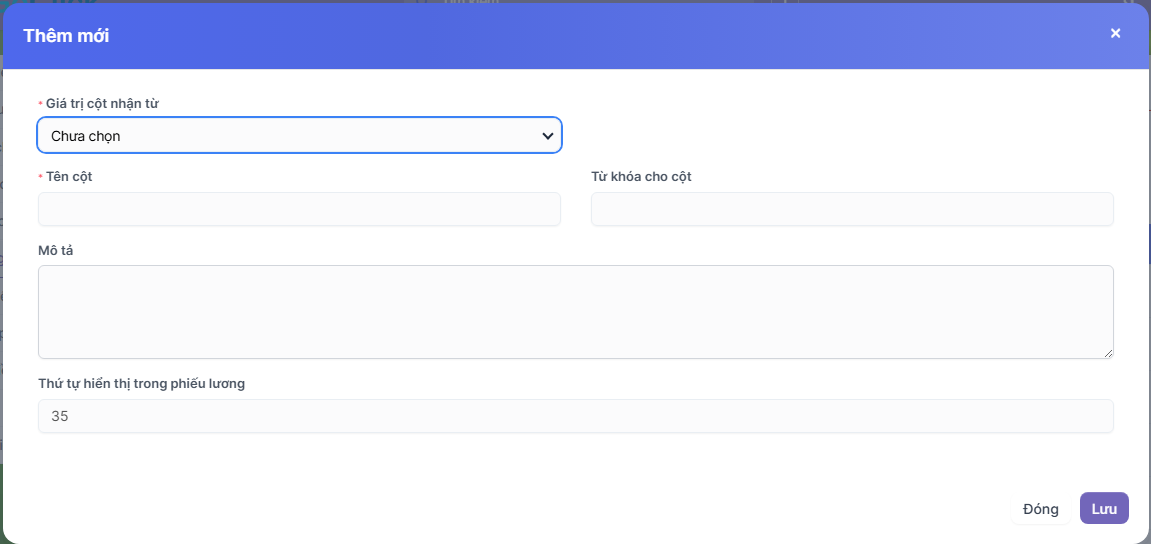Click the Chưa chọn placeholder text
This screenshot has width=1151, height=544.
point(86,135)
